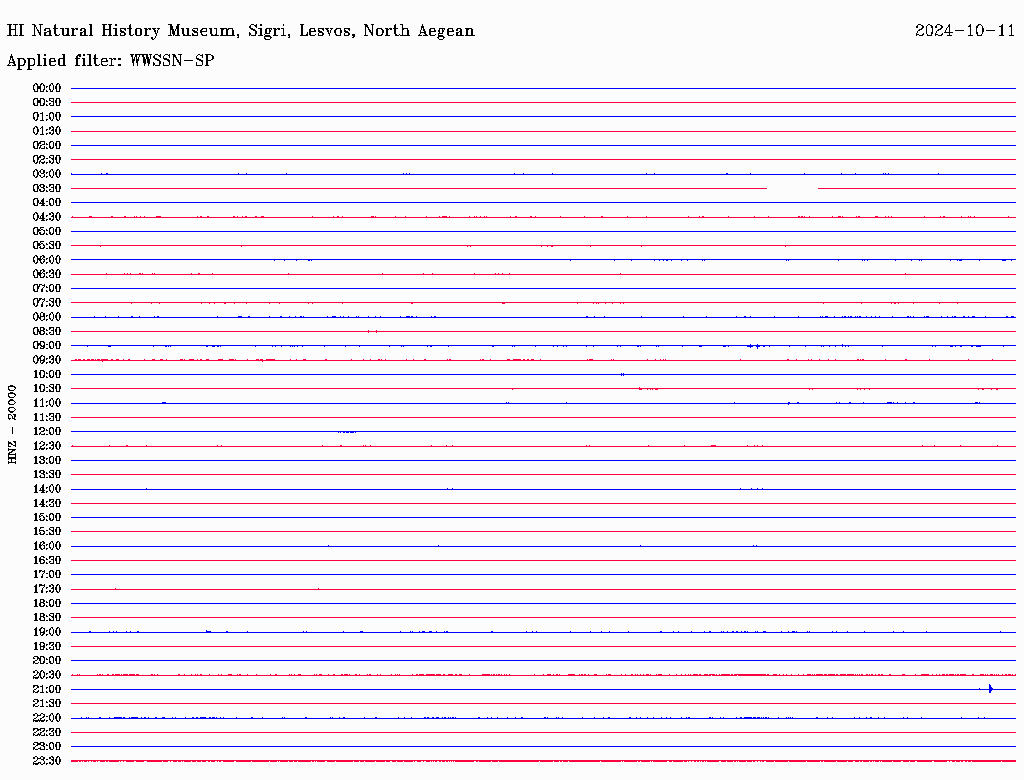The image size is (1024, 780).
Task: Click the 16:30 time label
Action: [47, 560]
